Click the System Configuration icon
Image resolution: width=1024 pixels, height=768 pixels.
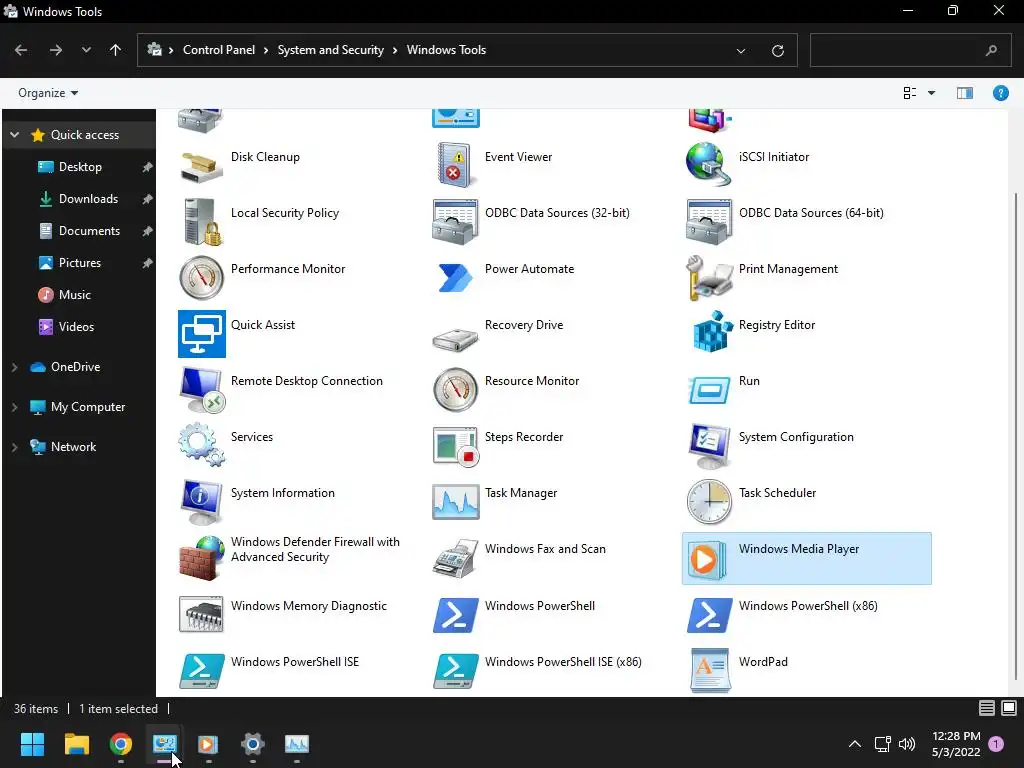(709, 446)
